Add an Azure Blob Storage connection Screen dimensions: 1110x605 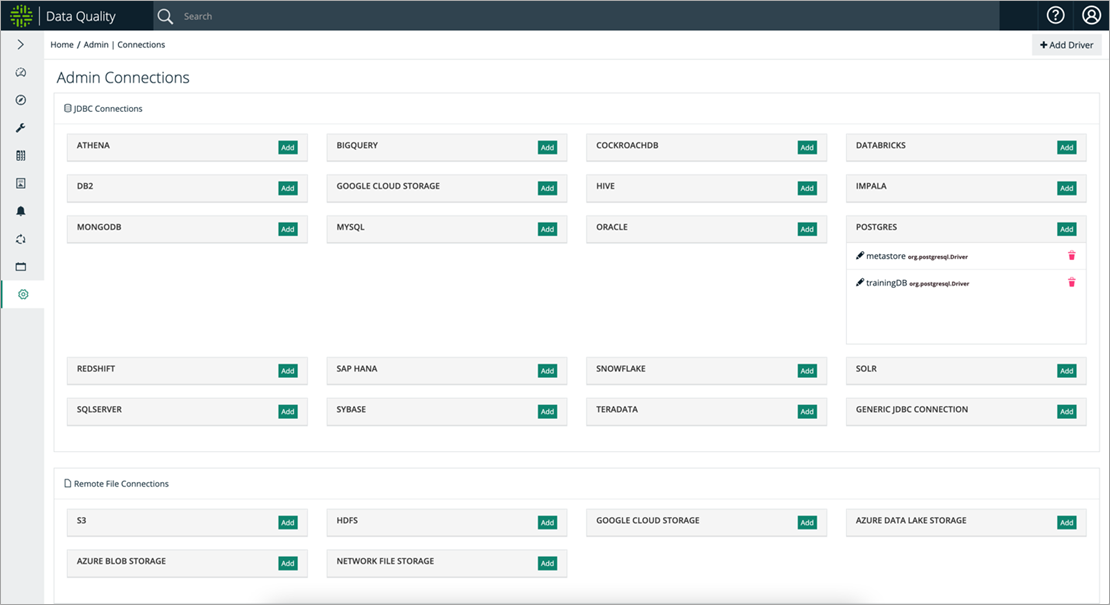click(288, 564)
